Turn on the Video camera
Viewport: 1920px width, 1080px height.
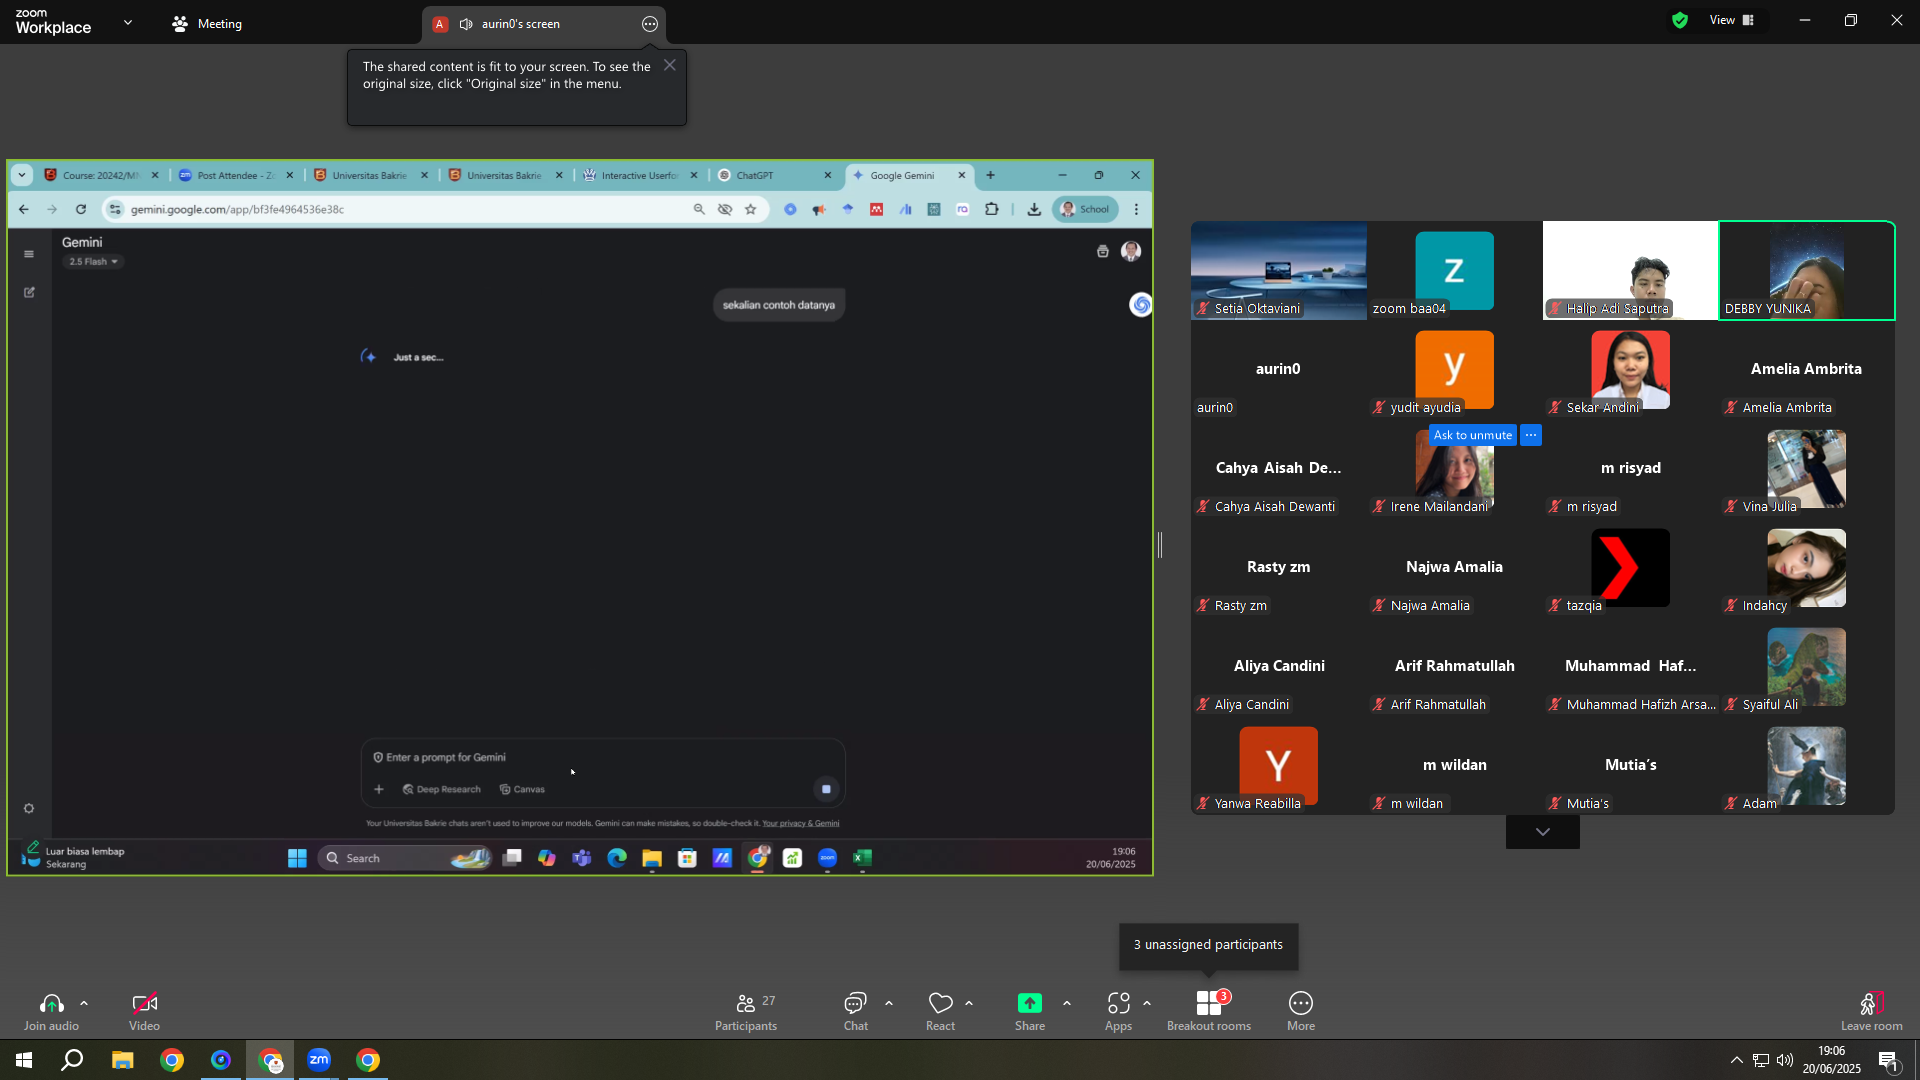point(144,1011)
